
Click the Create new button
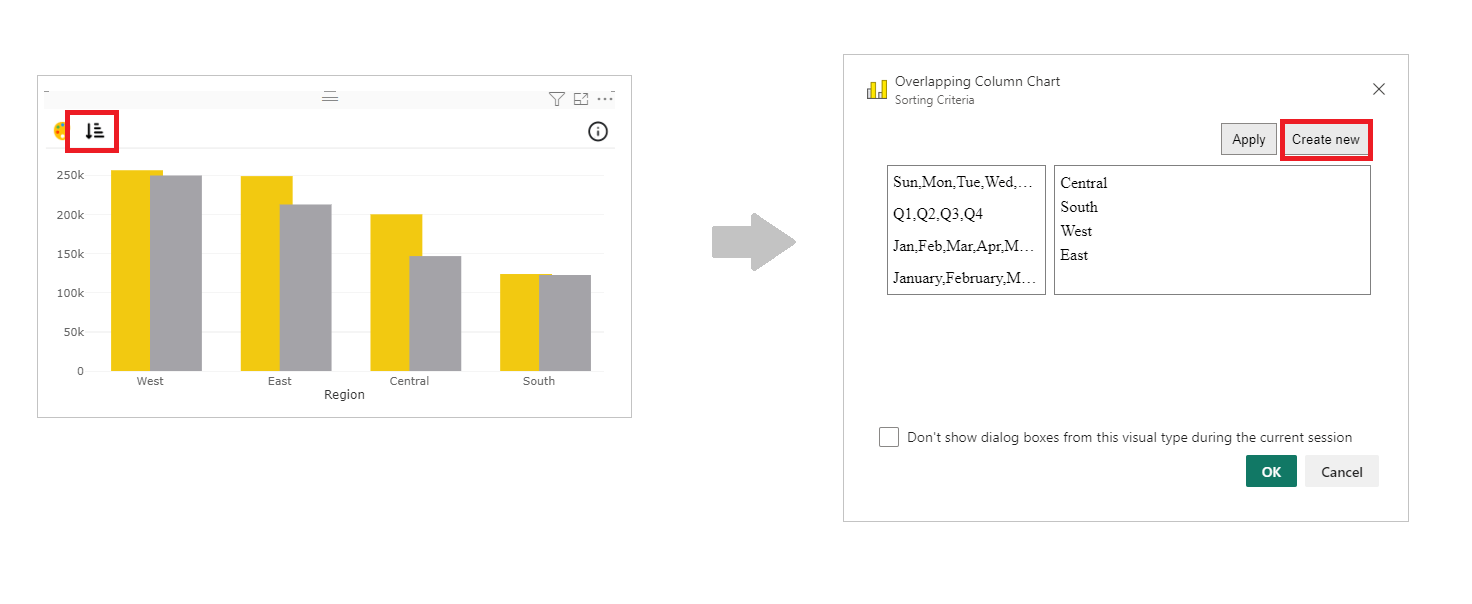point(1326,139)
